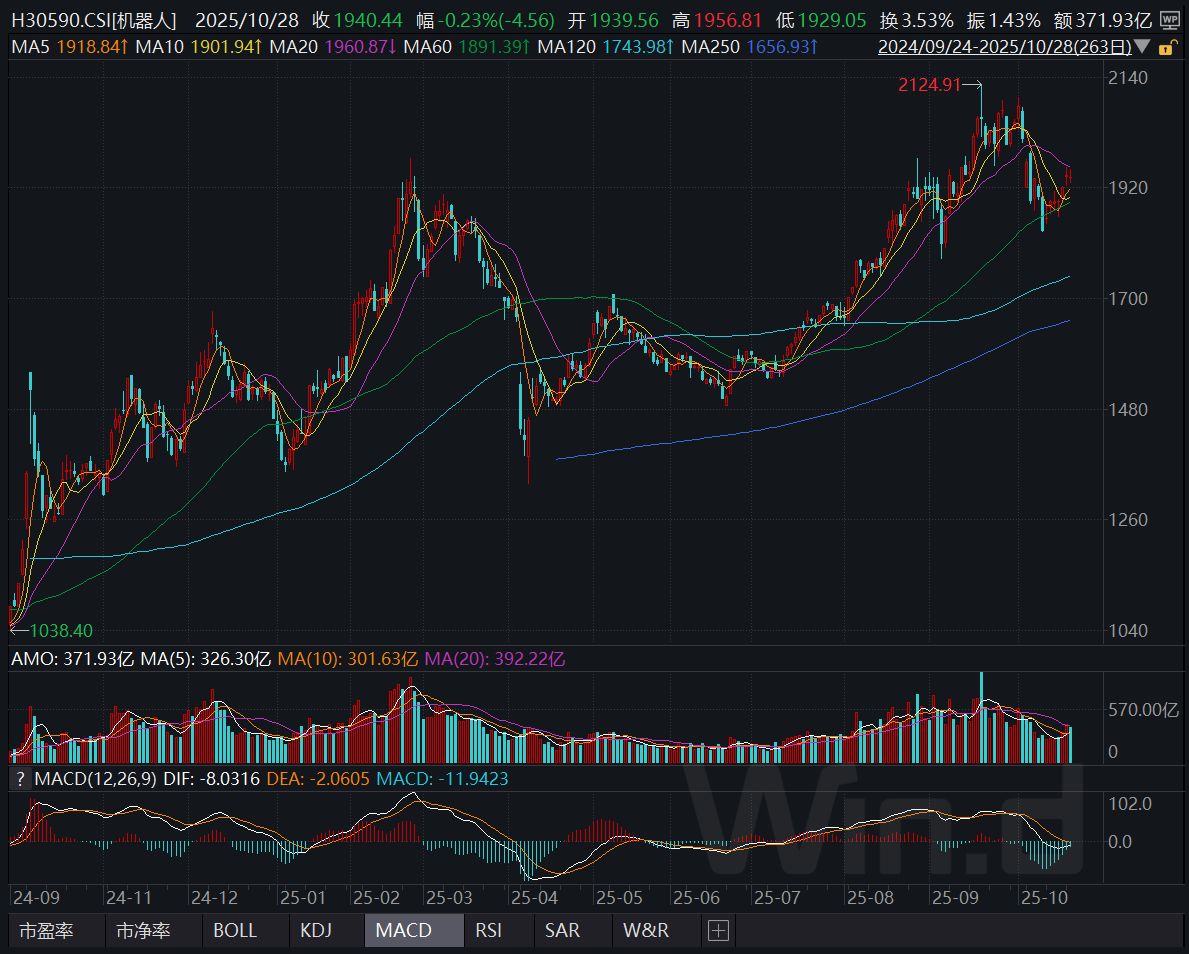
Task: Click the MACD(12,26,9) parameter label
Action: point(96,779)
